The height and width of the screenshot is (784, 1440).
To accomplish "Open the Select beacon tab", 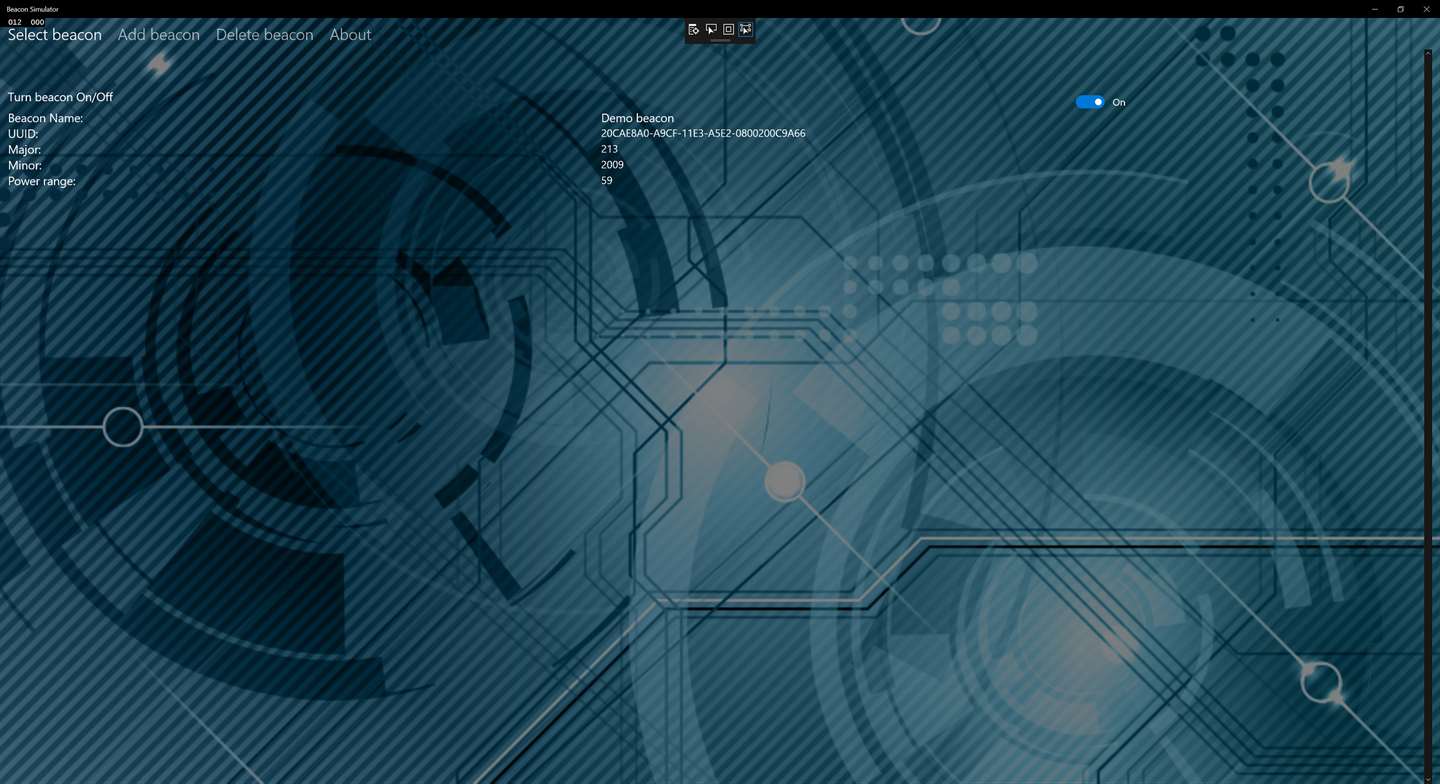I will [x=55, y=34].
